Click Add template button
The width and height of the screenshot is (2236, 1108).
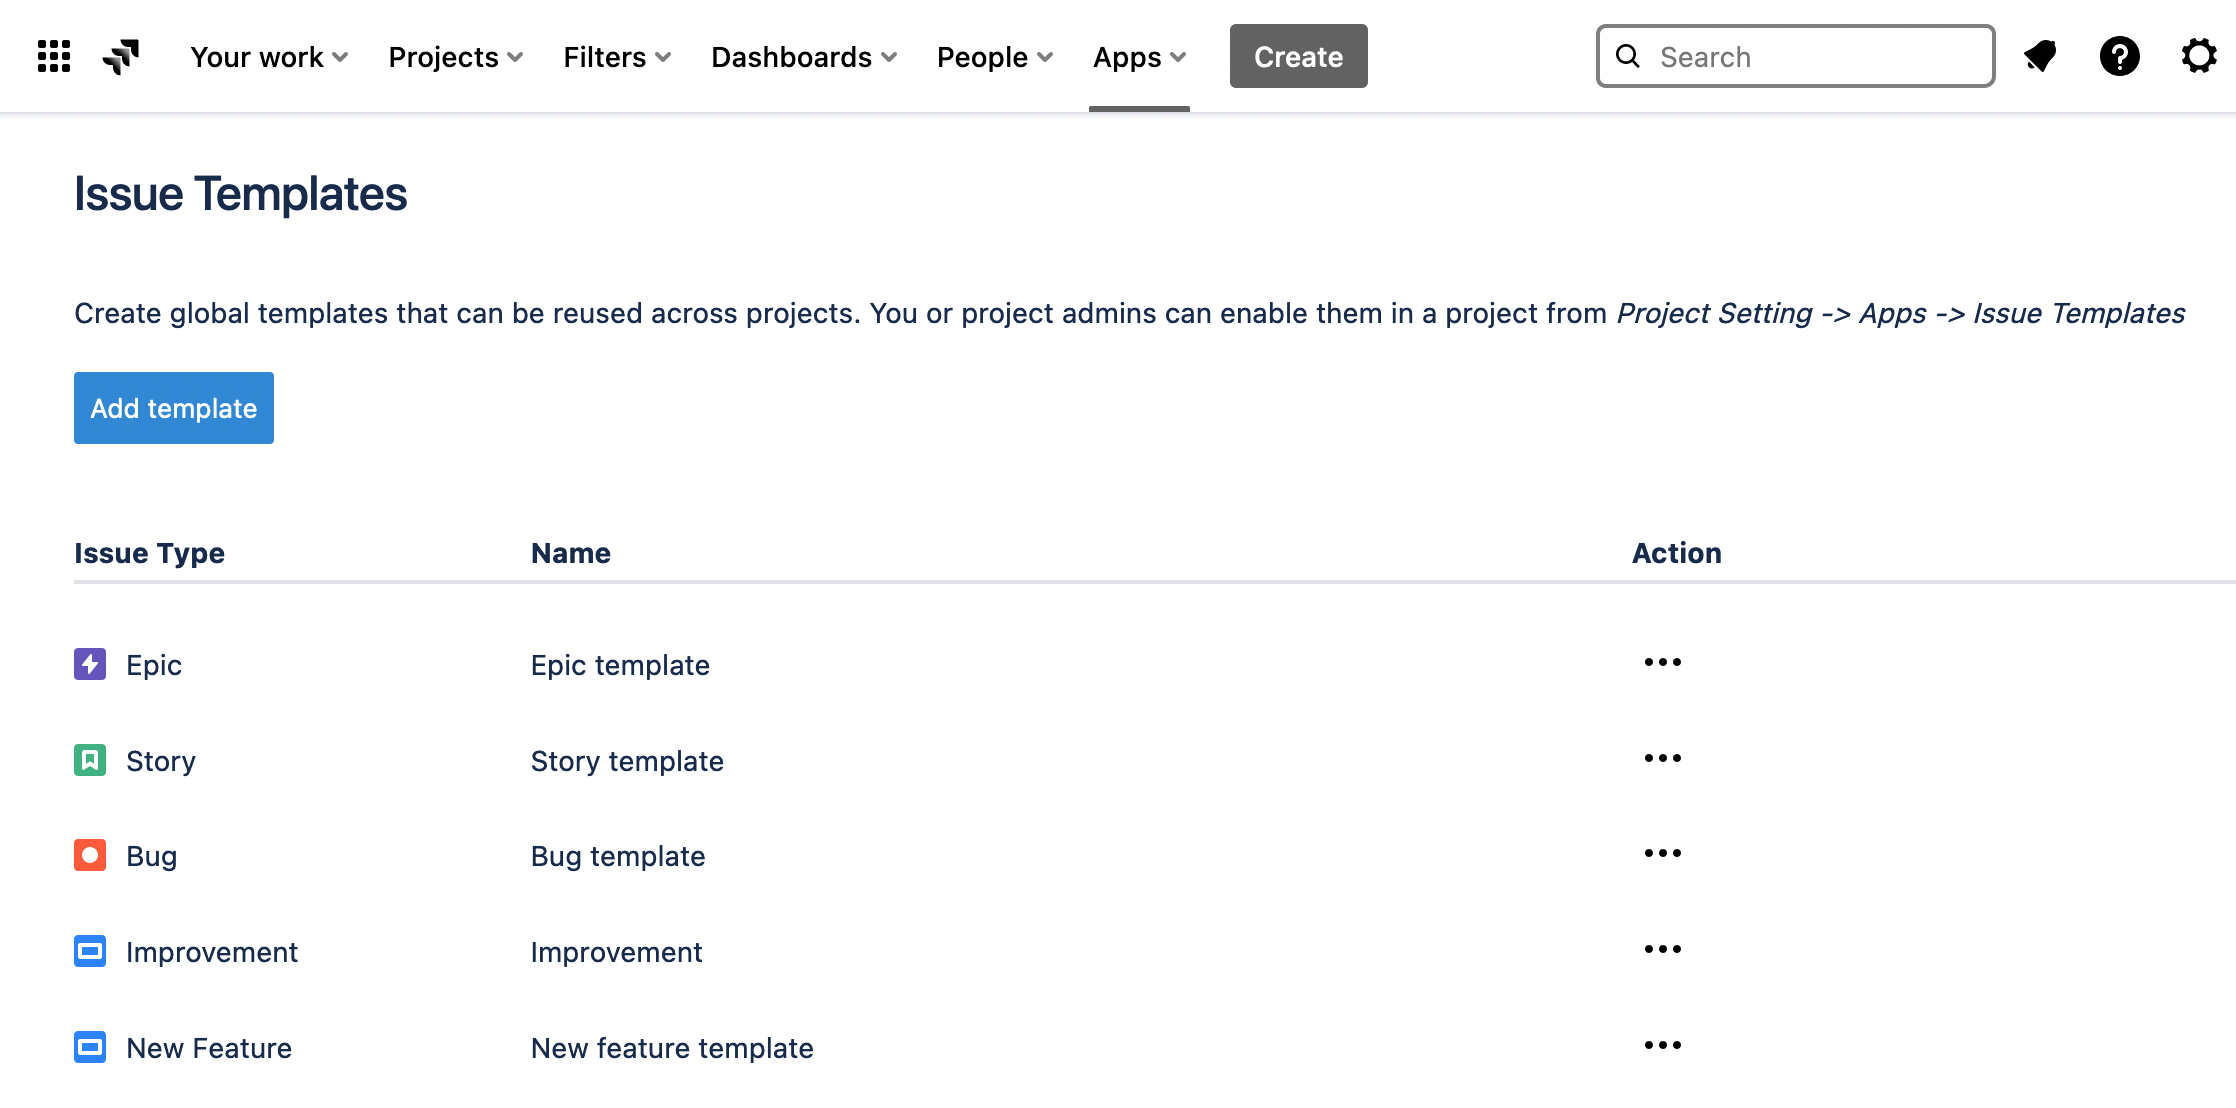coord(173,408)
